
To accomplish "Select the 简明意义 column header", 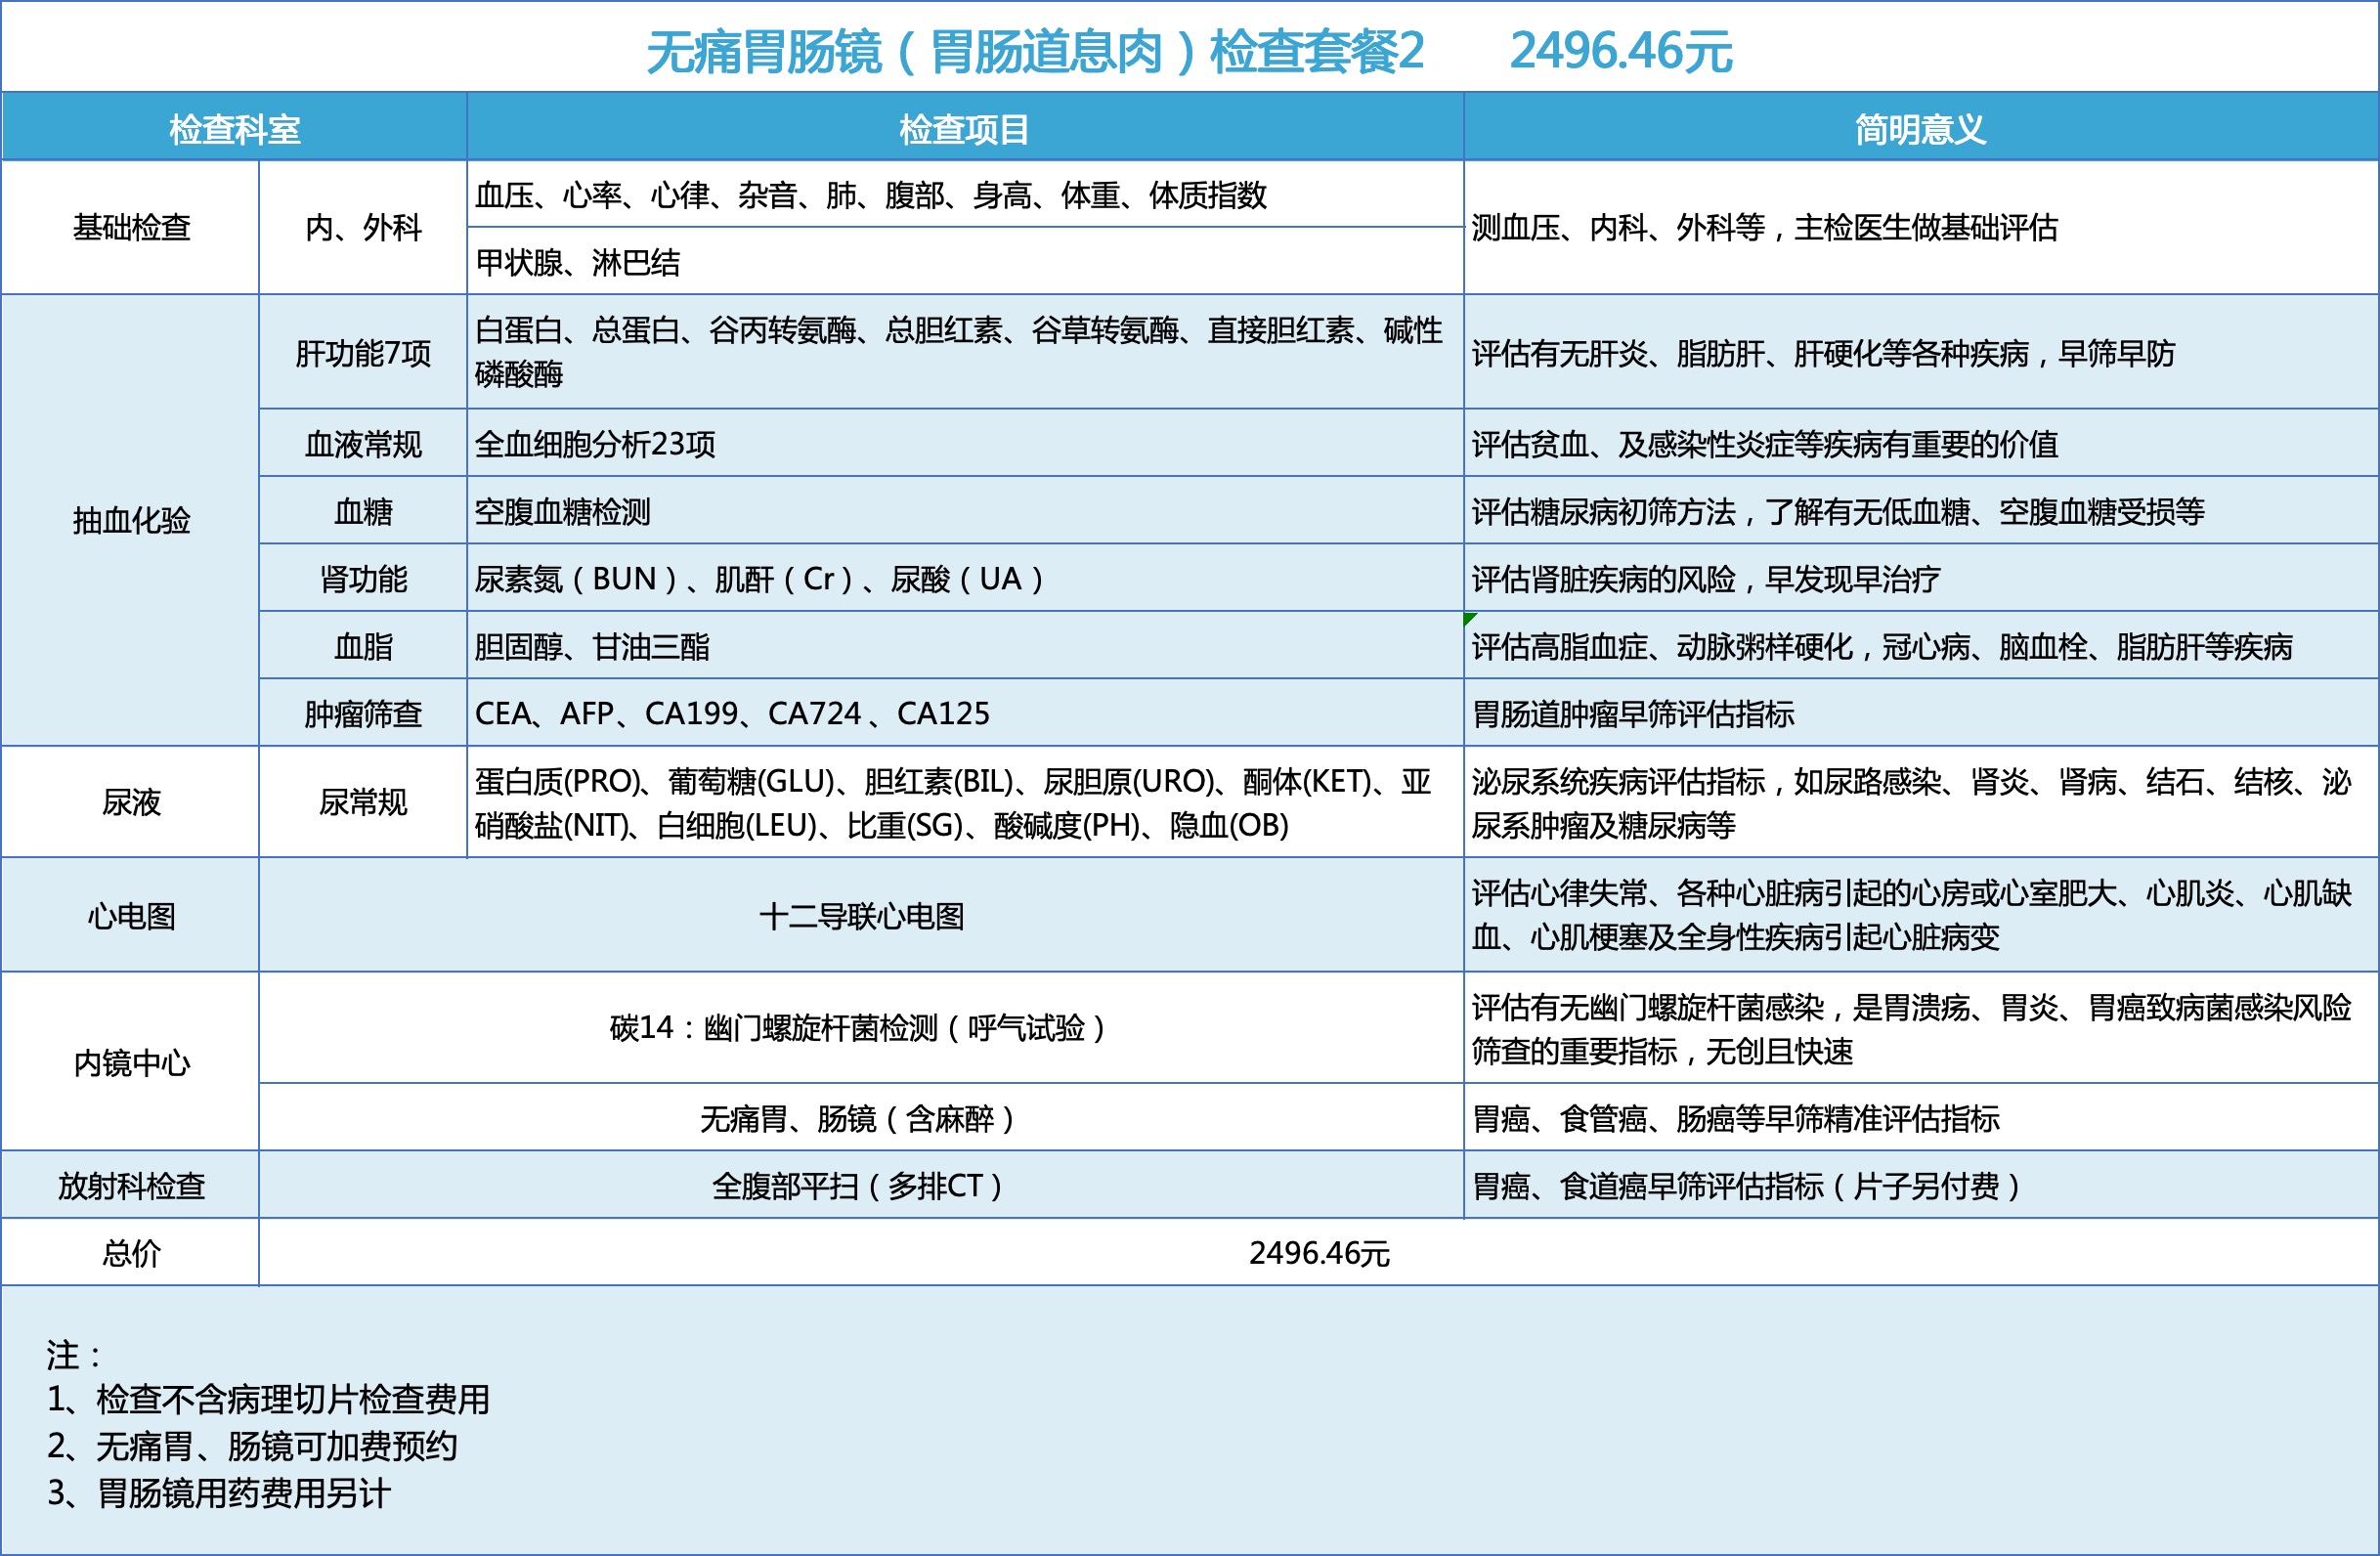I will tap(1921, 128).
